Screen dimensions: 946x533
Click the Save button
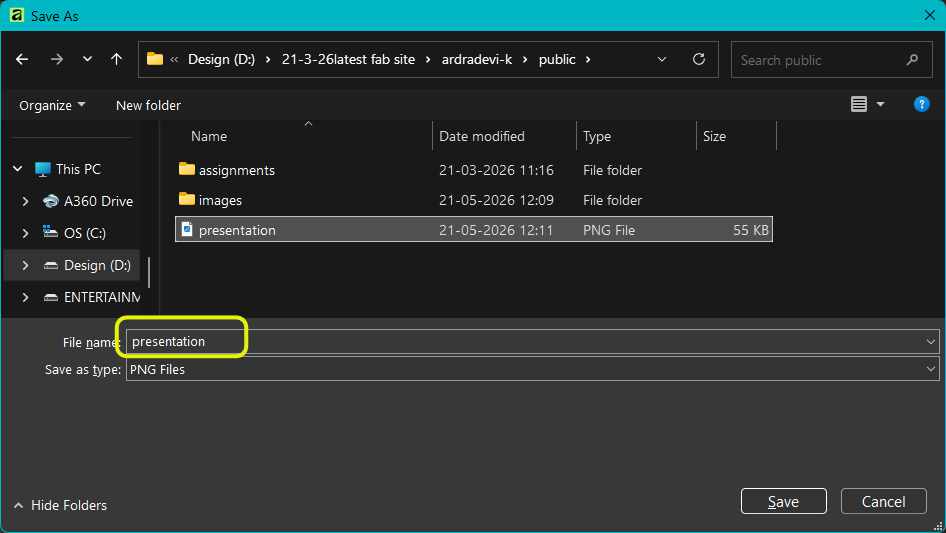(783, 501)
